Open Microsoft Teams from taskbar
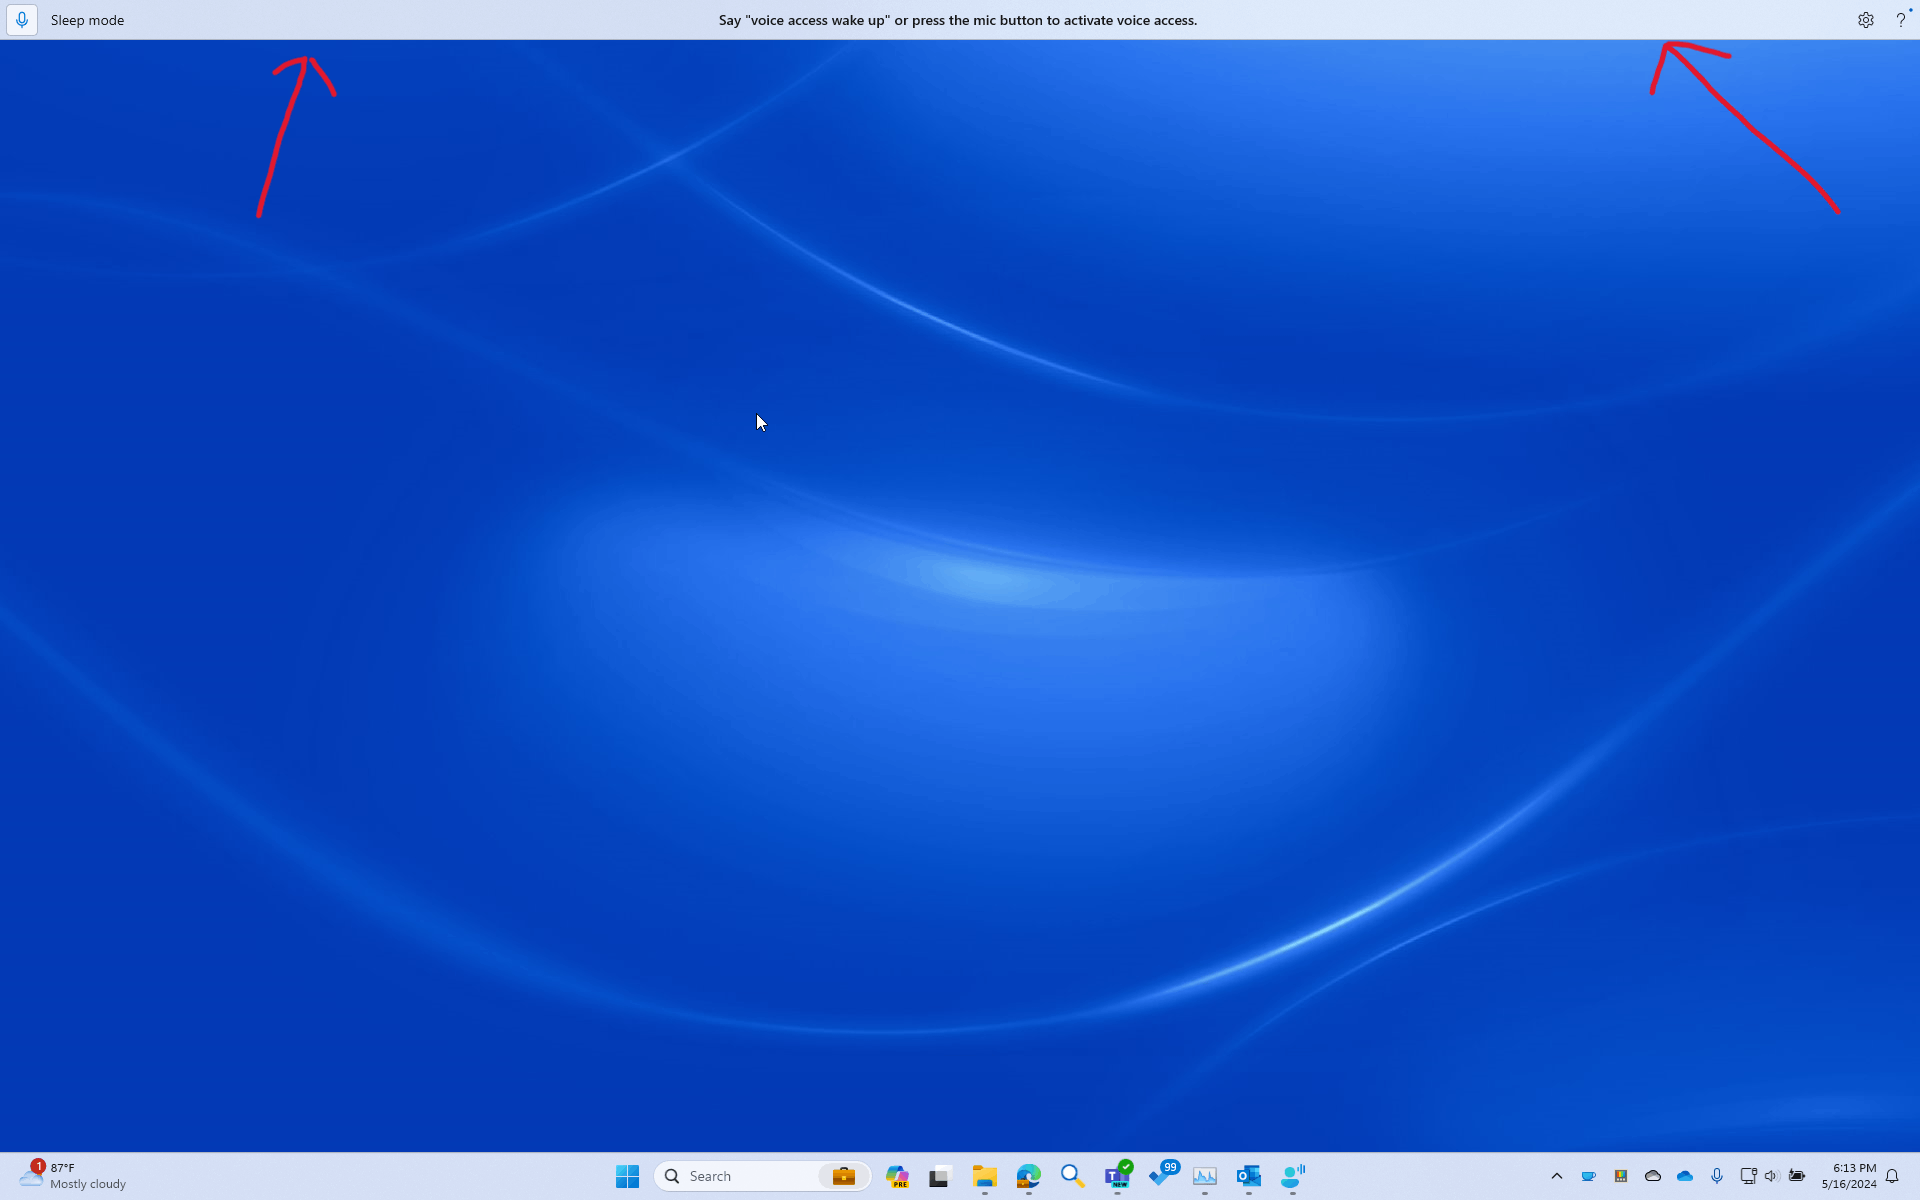1920x1200 pixels. (x=1117, y=1176)
